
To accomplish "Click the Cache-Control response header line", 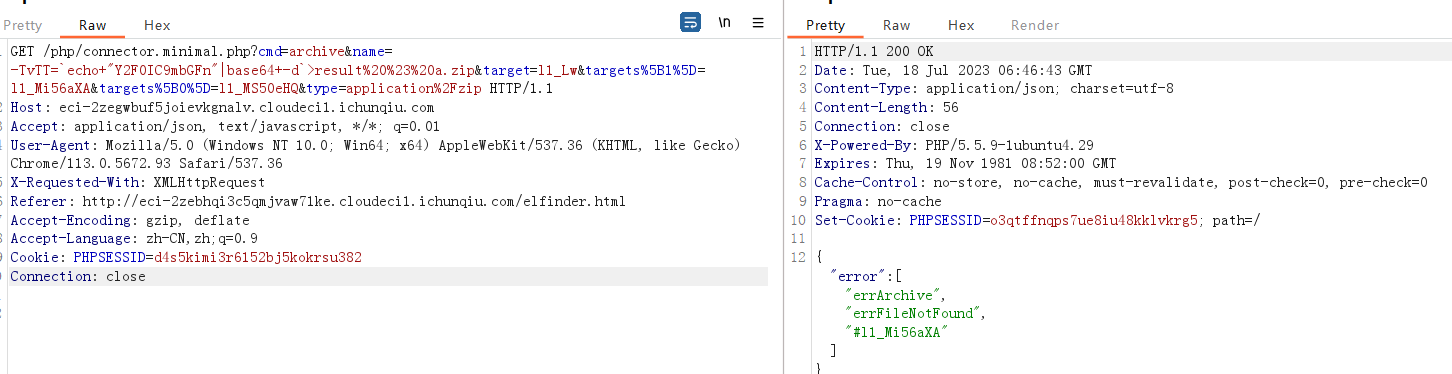I will point(1121,182).
